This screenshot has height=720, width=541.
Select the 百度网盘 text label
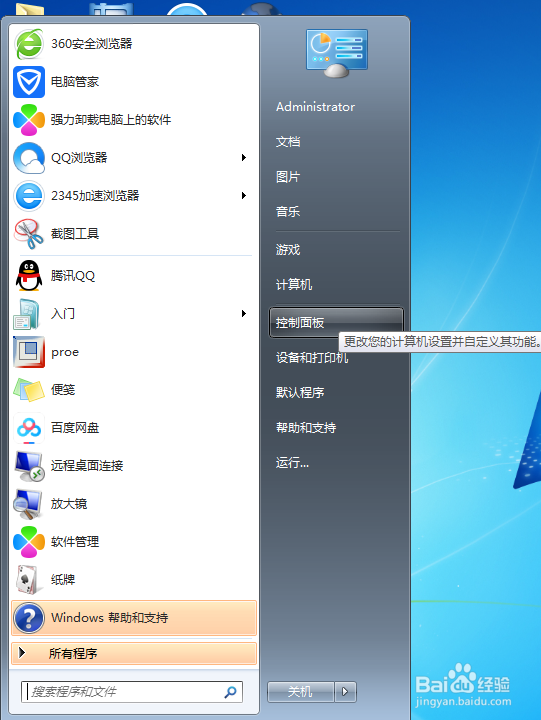pyautogui.click(x=75, y=428)
